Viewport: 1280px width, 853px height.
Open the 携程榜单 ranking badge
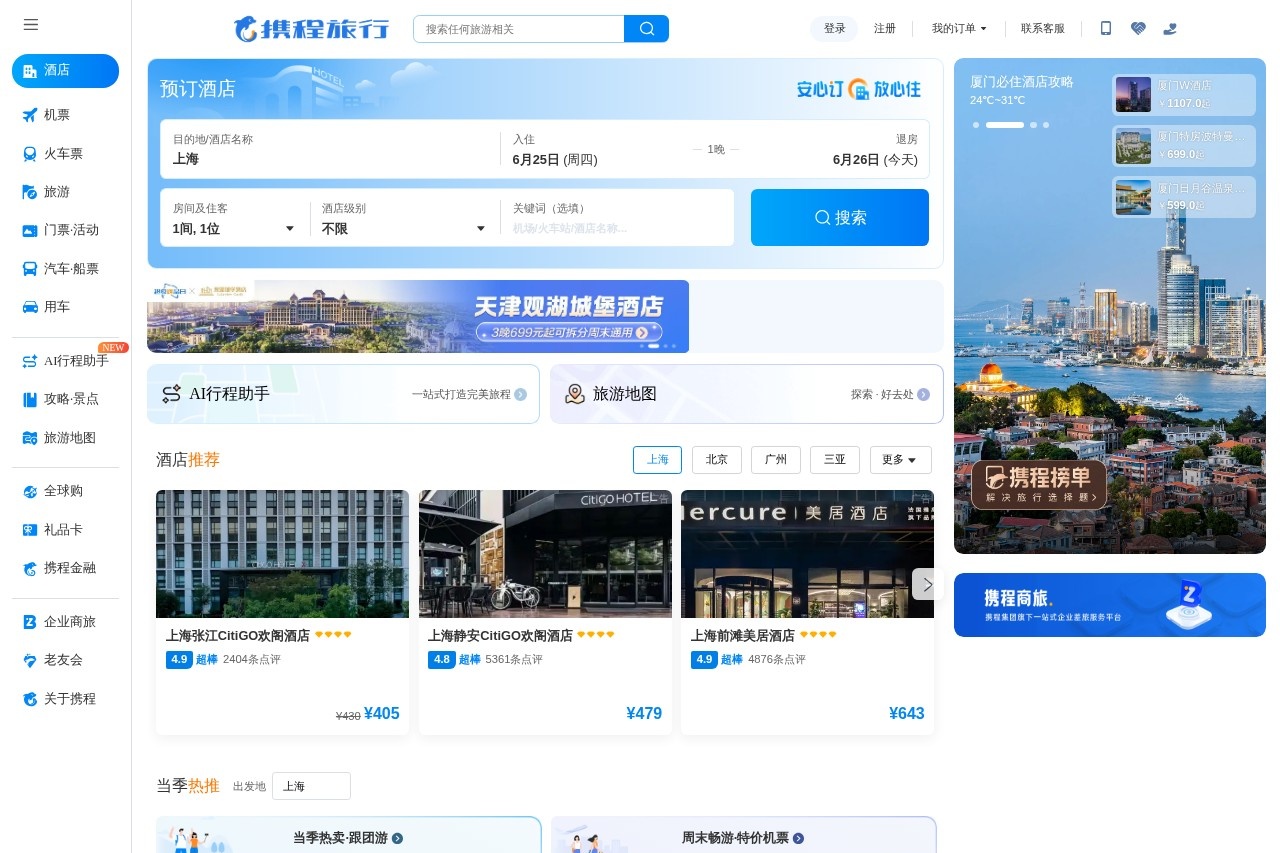[x=1039, y=485]
